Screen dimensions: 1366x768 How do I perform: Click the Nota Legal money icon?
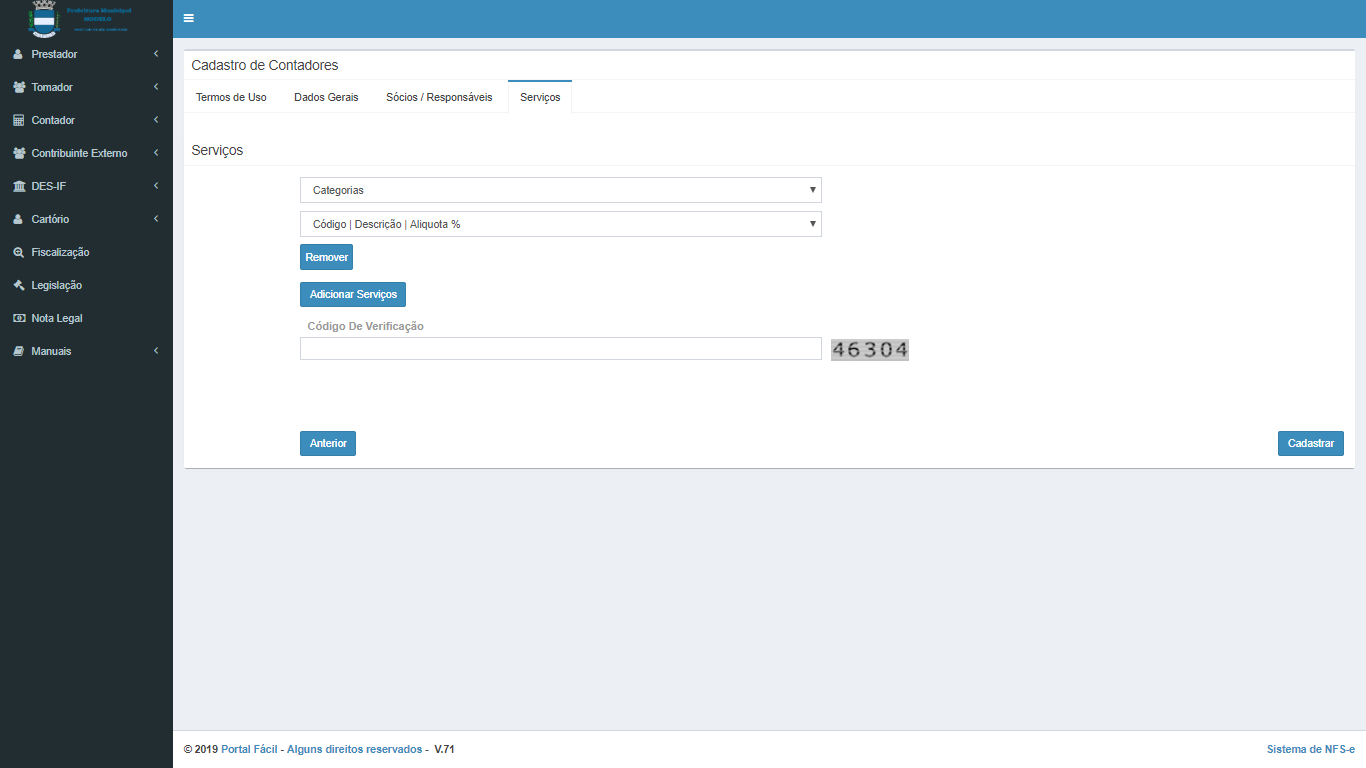click(x=18, y=318)
